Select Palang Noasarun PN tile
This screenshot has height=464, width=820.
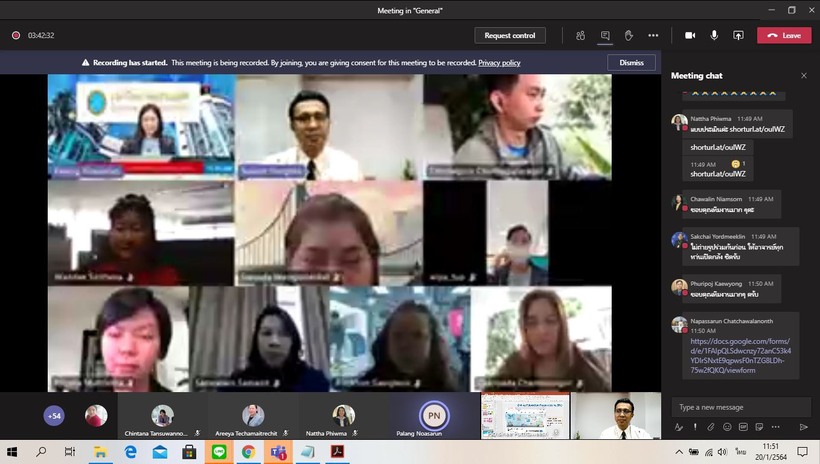point(434,416)
